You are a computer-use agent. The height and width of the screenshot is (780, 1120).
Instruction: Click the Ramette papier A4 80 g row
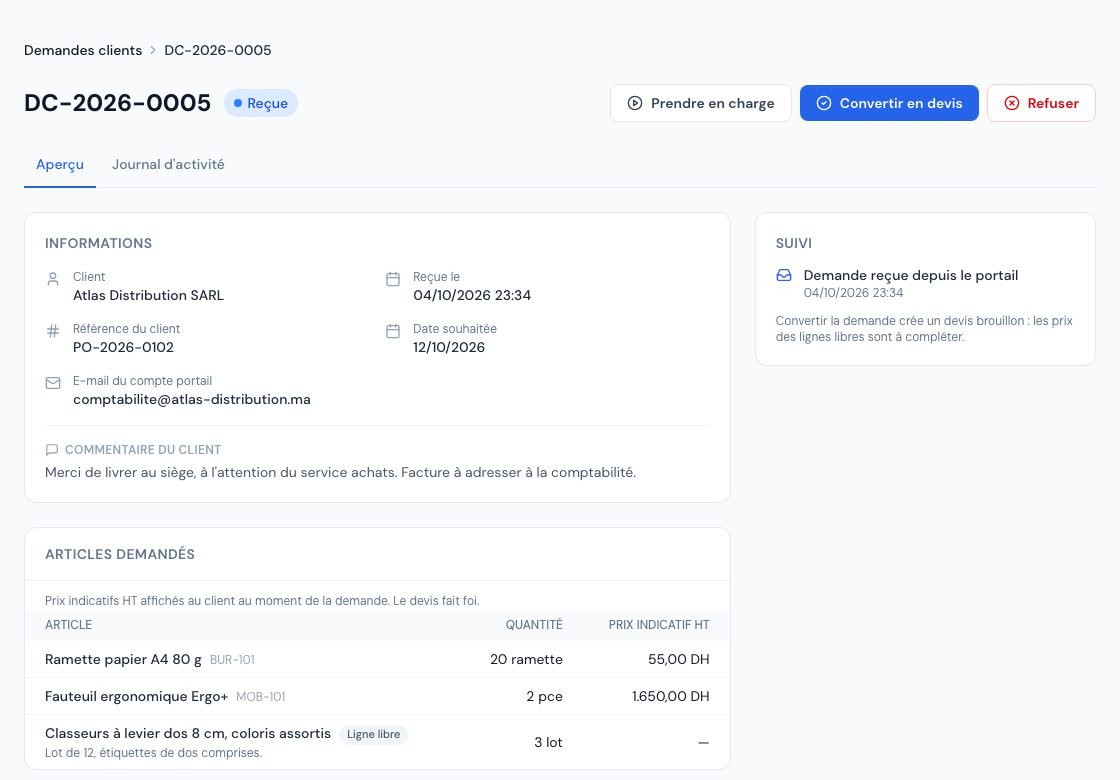pyautogui.click(x=377, y=659)
